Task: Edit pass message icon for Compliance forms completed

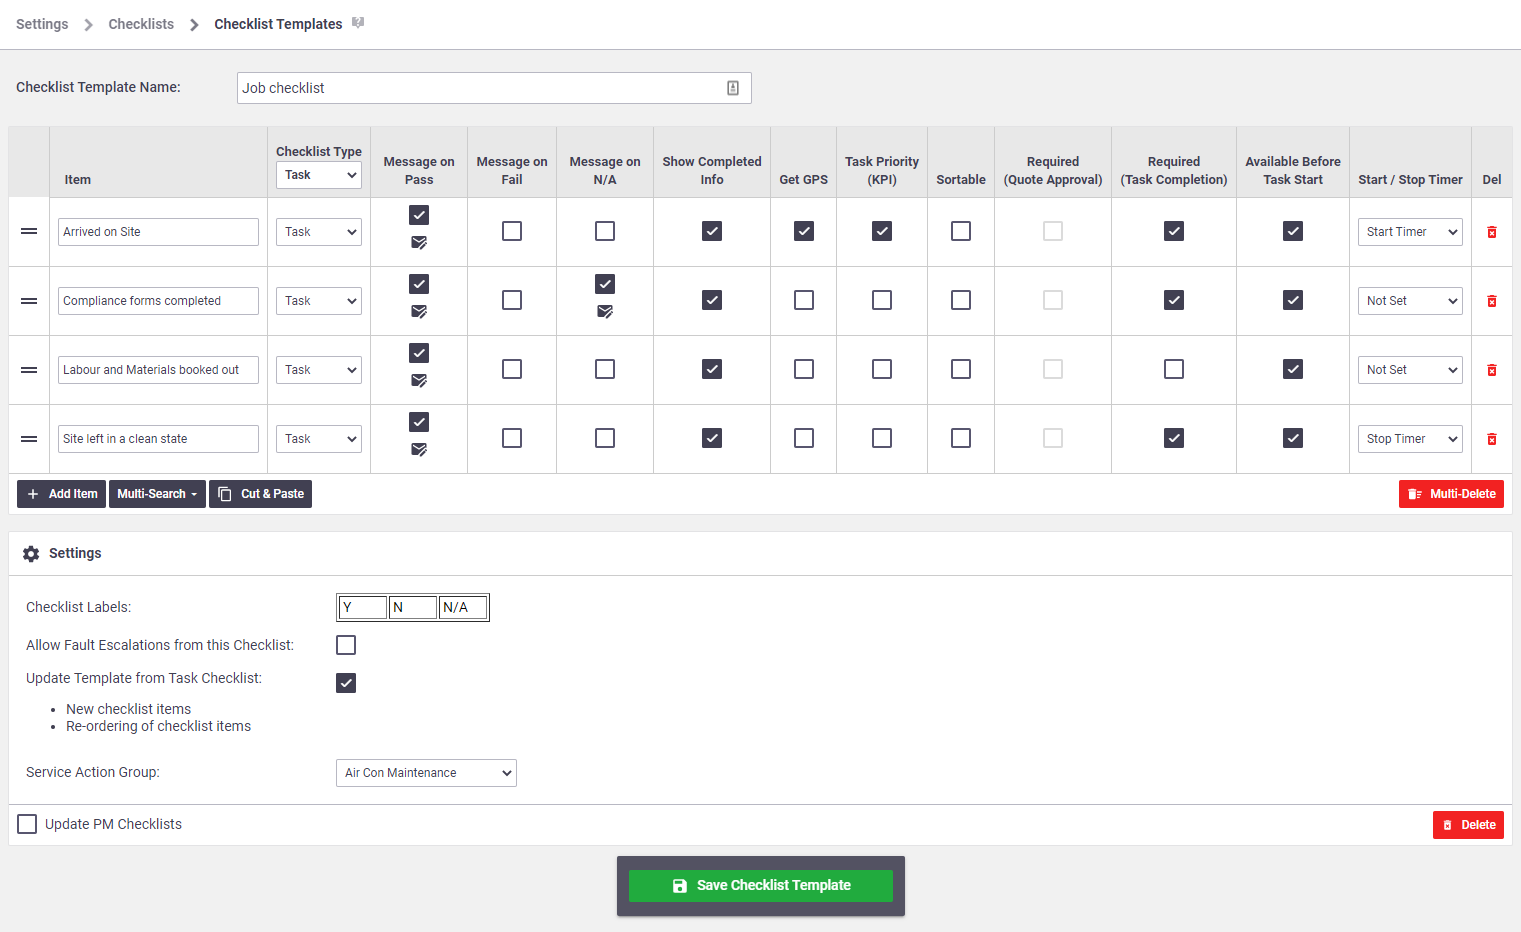Action: click(419, 312)
